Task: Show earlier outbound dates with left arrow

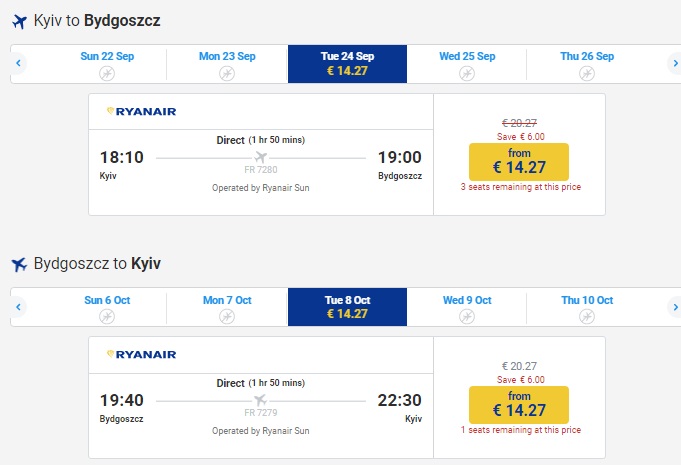Action: (18, 64)
